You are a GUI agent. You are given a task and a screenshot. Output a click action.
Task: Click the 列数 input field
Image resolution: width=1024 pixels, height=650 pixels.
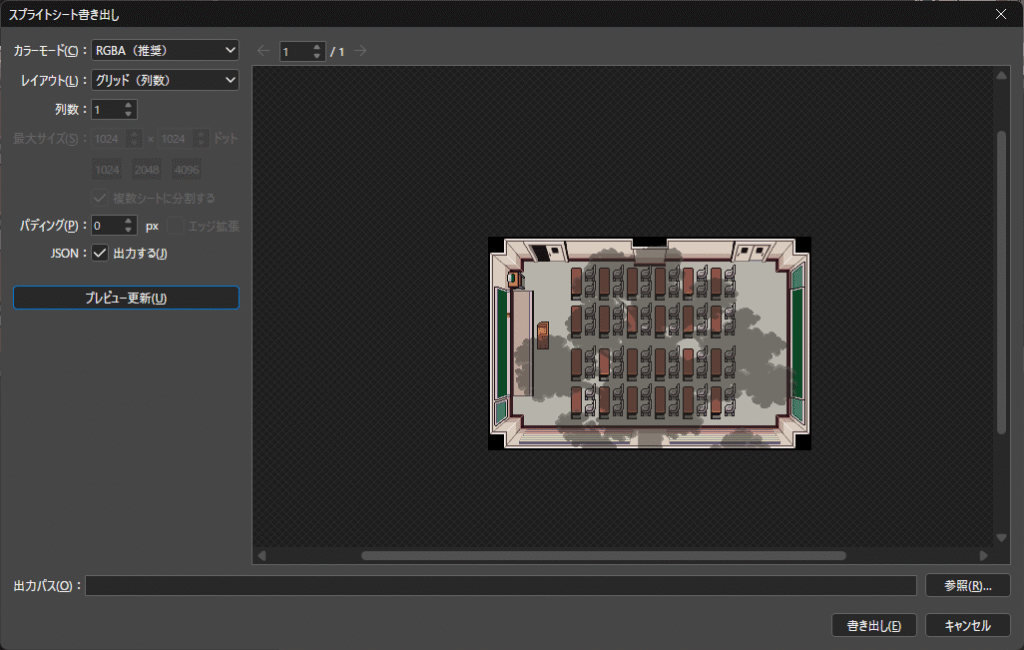pos(107,110)
